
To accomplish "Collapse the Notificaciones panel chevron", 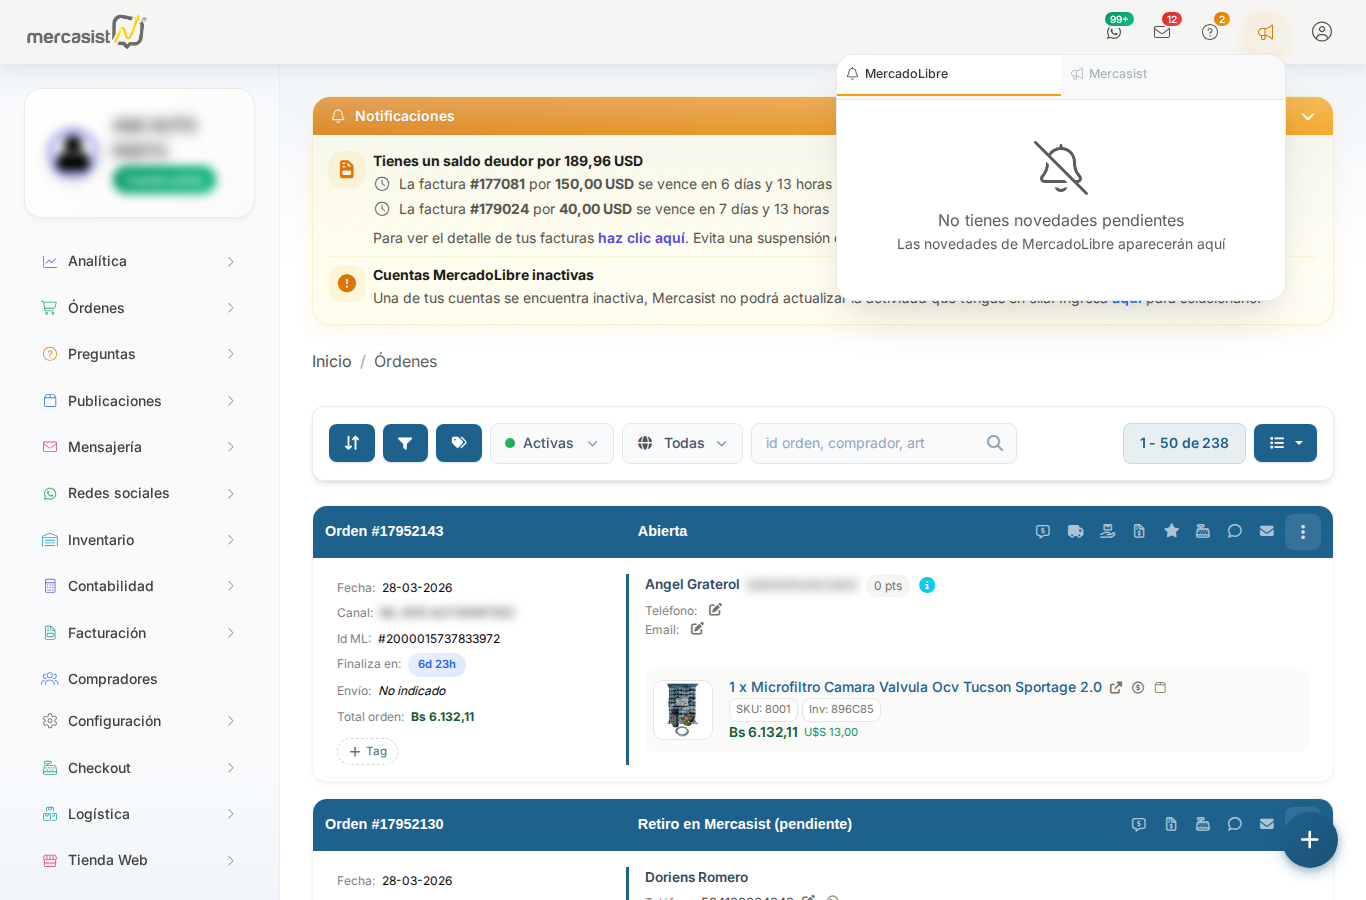I will pyautogui.click(x=1308, y=117).
